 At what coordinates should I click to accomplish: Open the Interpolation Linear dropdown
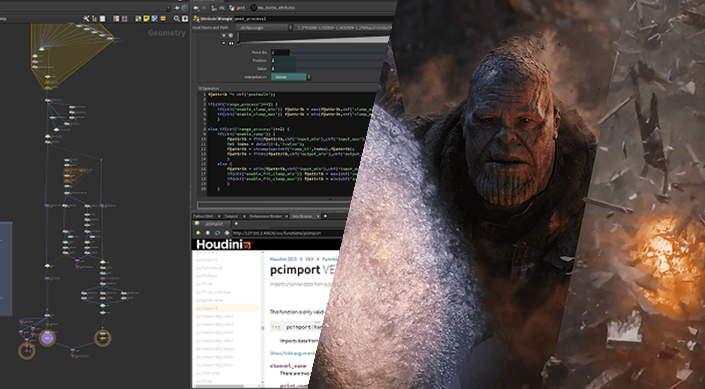[x=289, y=77]
